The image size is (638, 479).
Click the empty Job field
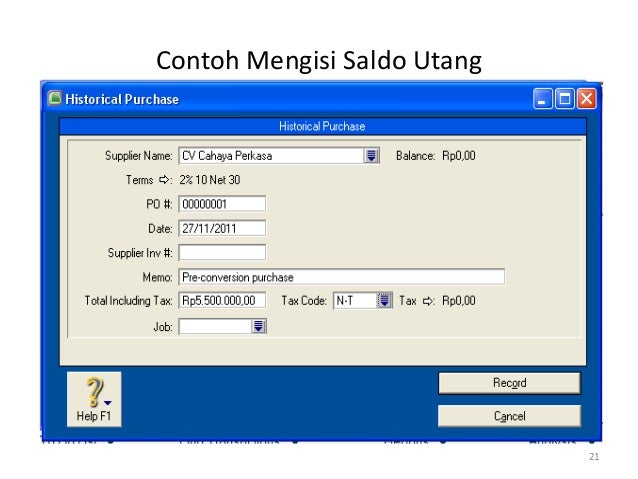(x=215, y=326)
